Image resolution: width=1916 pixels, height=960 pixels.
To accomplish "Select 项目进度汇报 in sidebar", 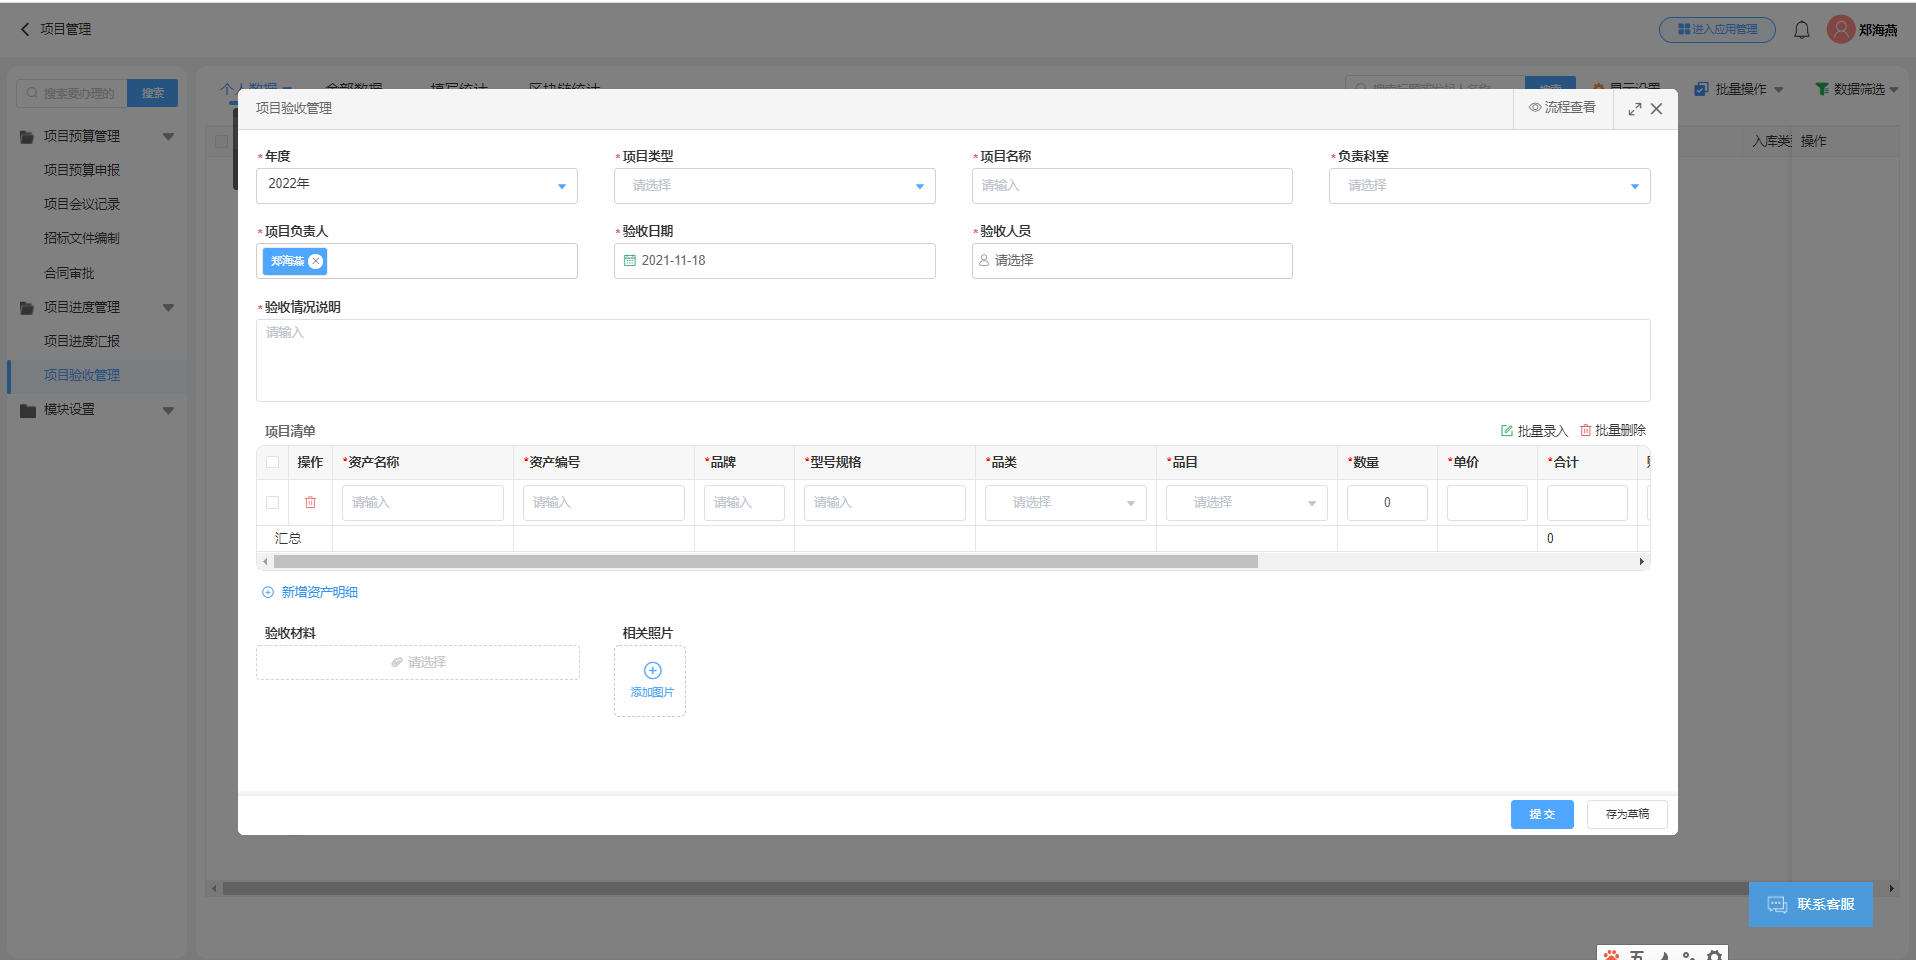I will coord(82,341).
